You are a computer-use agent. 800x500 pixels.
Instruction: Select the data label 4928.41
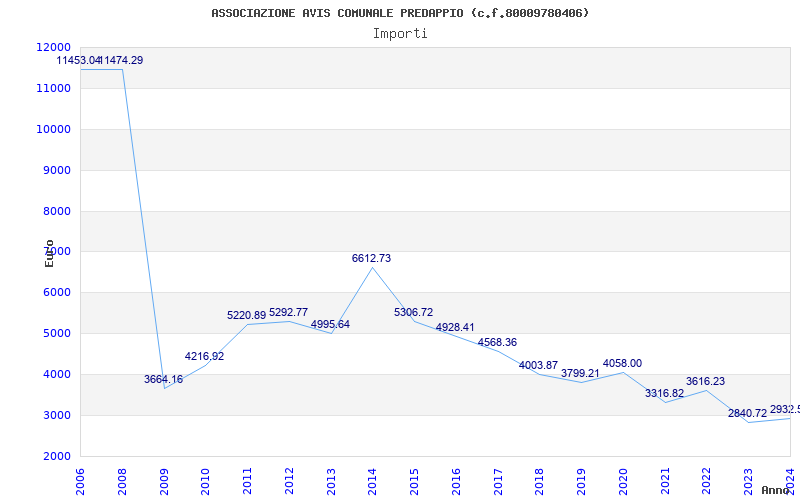coord(455,327)
